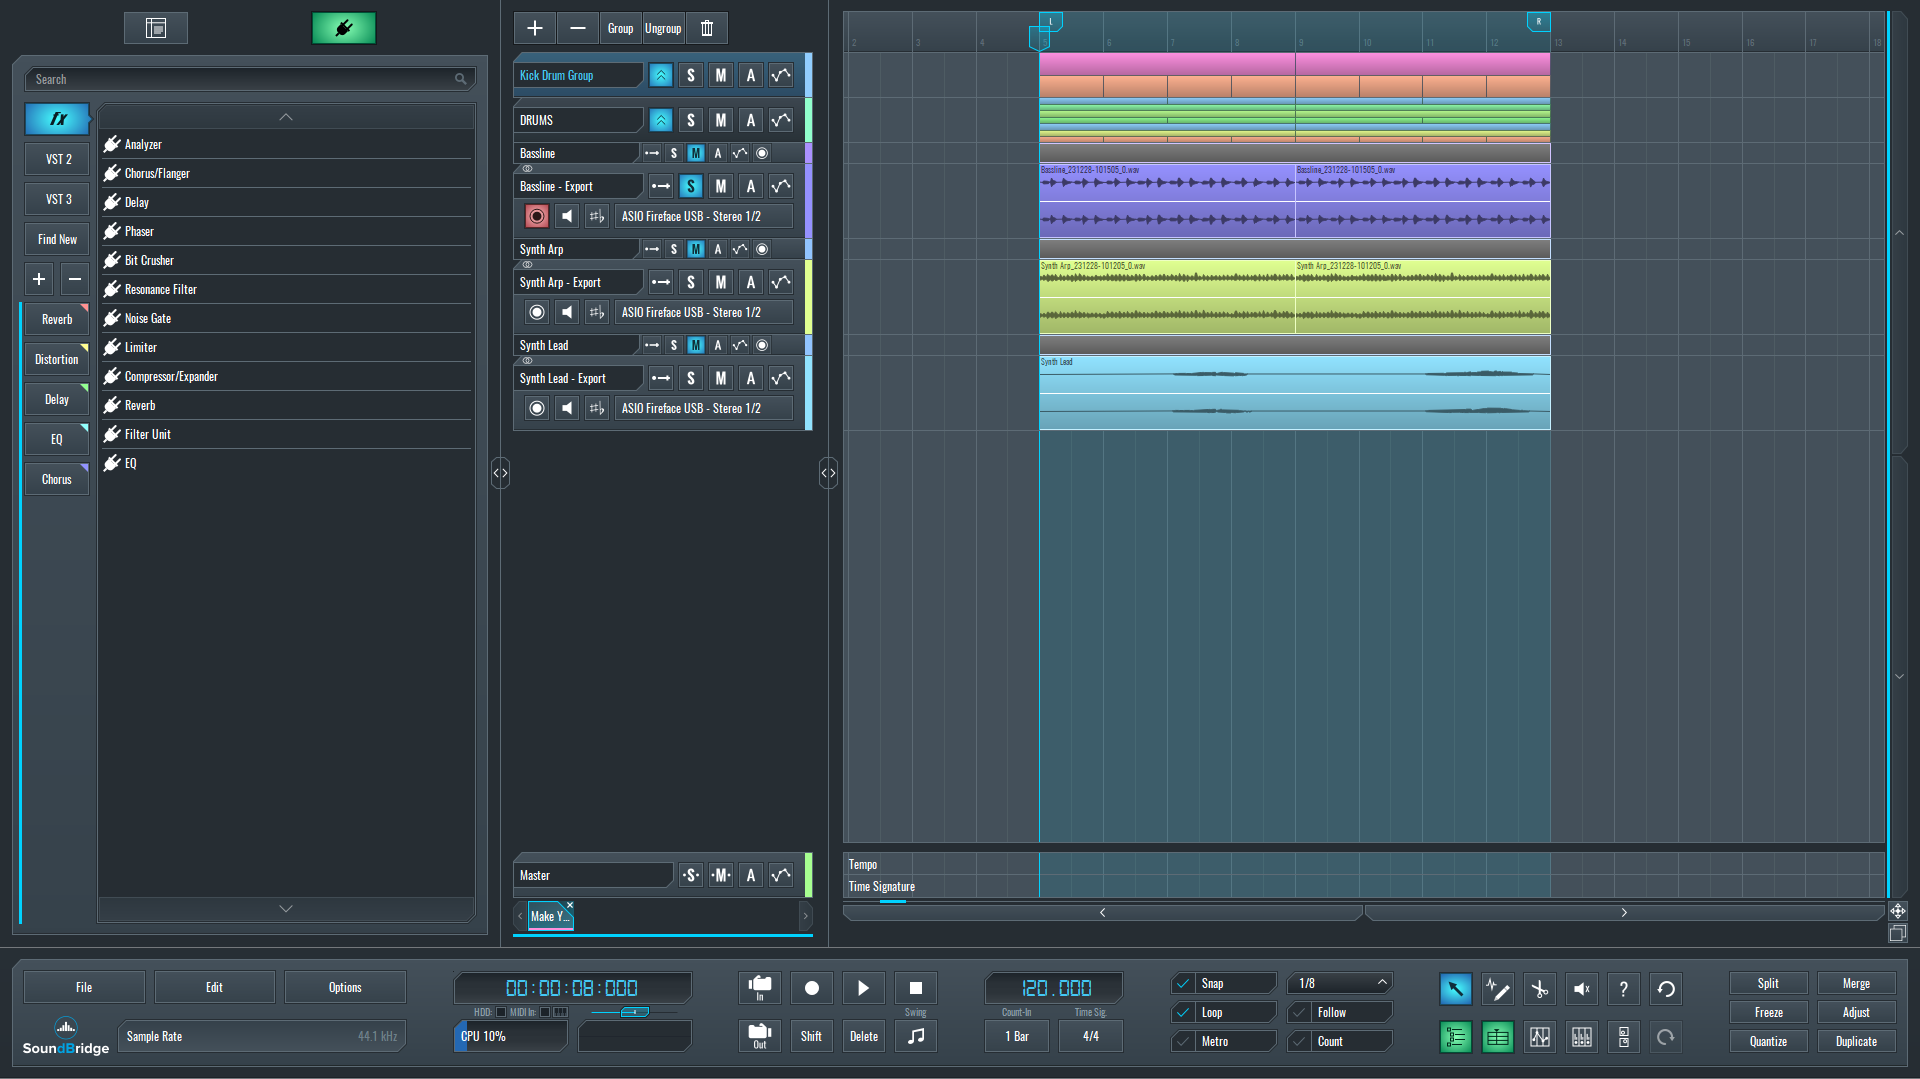This screenshot has width=1920, height=1079.
Task: Open Bassline - Export input dropdown
Action: coord(705,216)
